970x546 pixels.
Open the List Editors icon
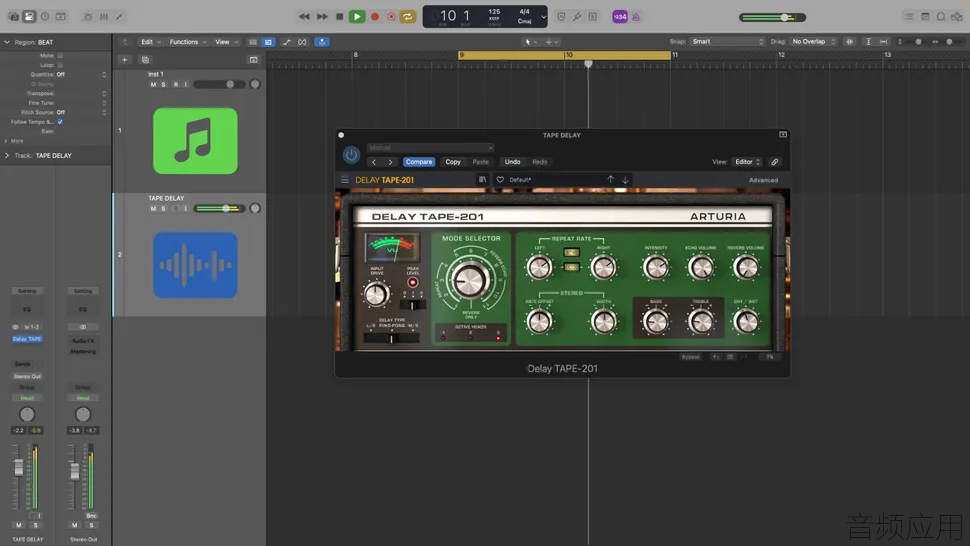click(x=909, y=17)
